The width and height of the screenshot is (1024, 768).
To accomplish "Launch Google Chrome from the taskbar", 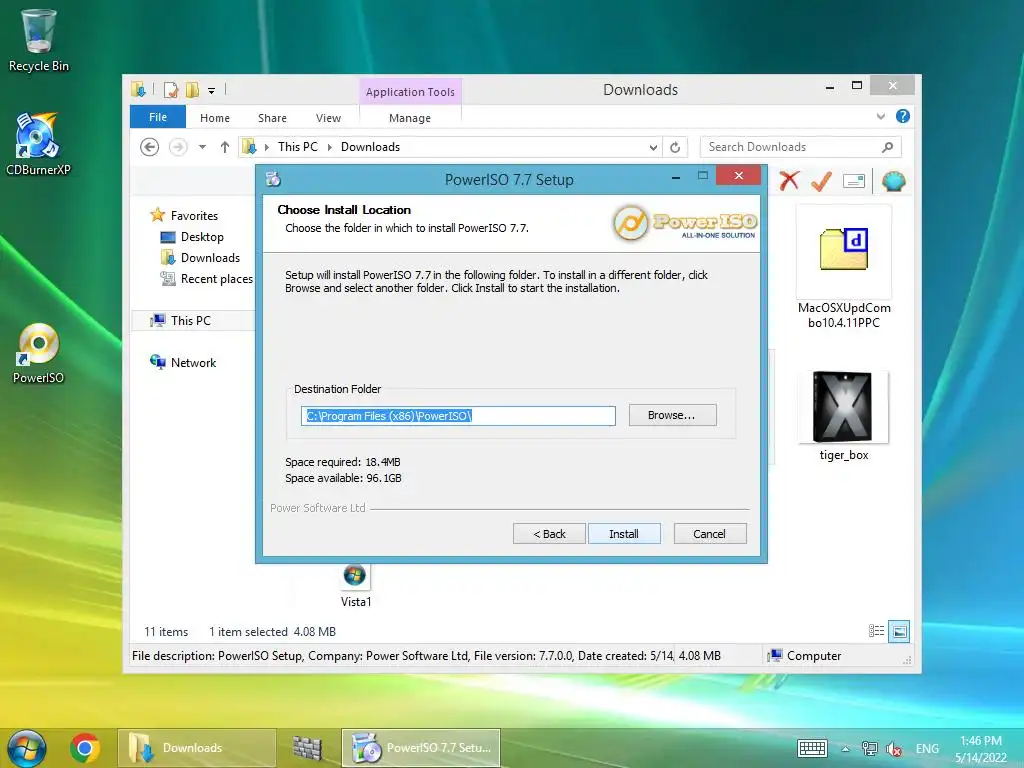I will [x=85, y=748].
